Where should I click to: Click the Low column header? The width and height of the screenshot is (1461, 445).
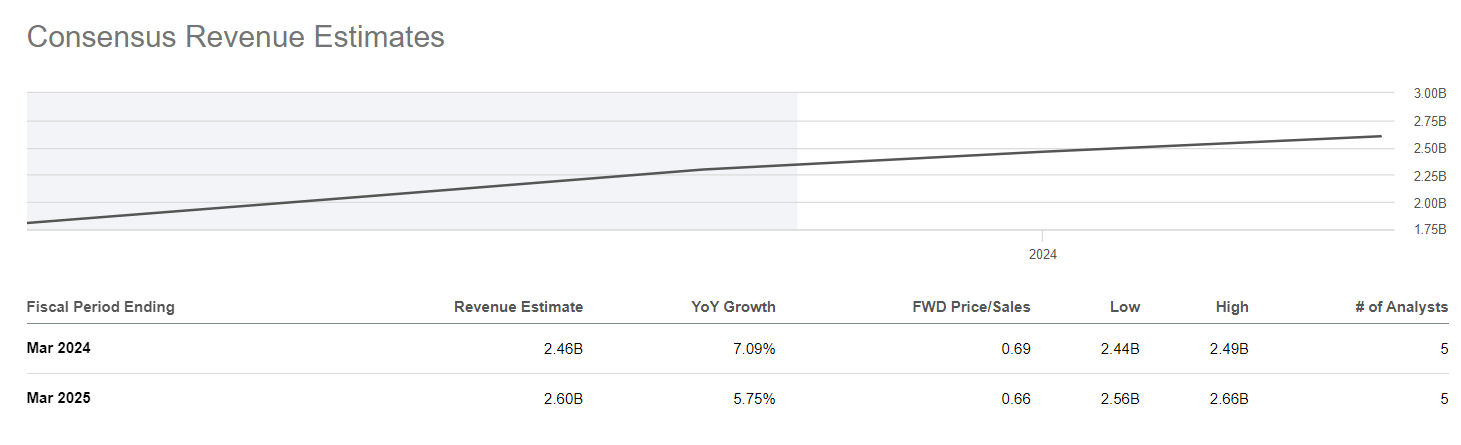[1124, 307]
